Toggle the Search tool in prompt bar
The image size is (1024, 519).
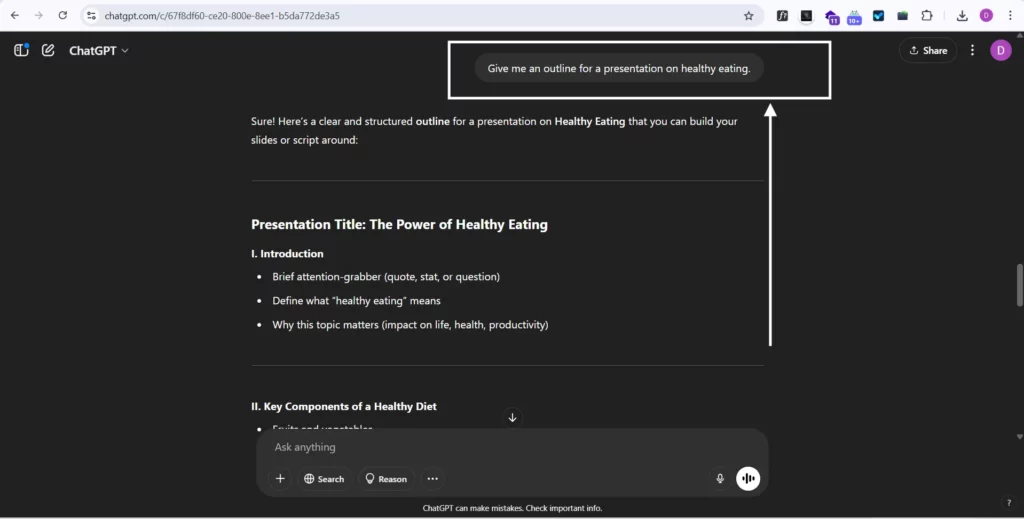pos(323,479)
